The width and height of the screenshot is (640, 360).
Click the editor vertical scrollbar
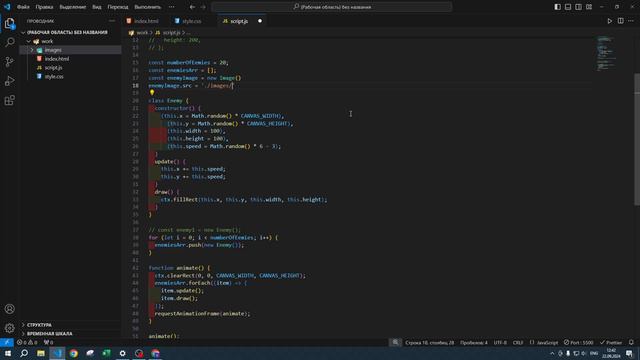coord(637,139)
